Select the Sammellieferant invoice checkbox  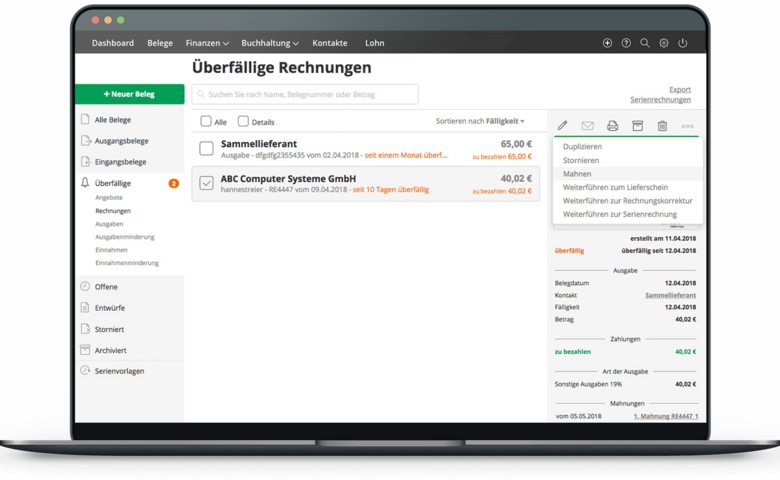(206, 149)
